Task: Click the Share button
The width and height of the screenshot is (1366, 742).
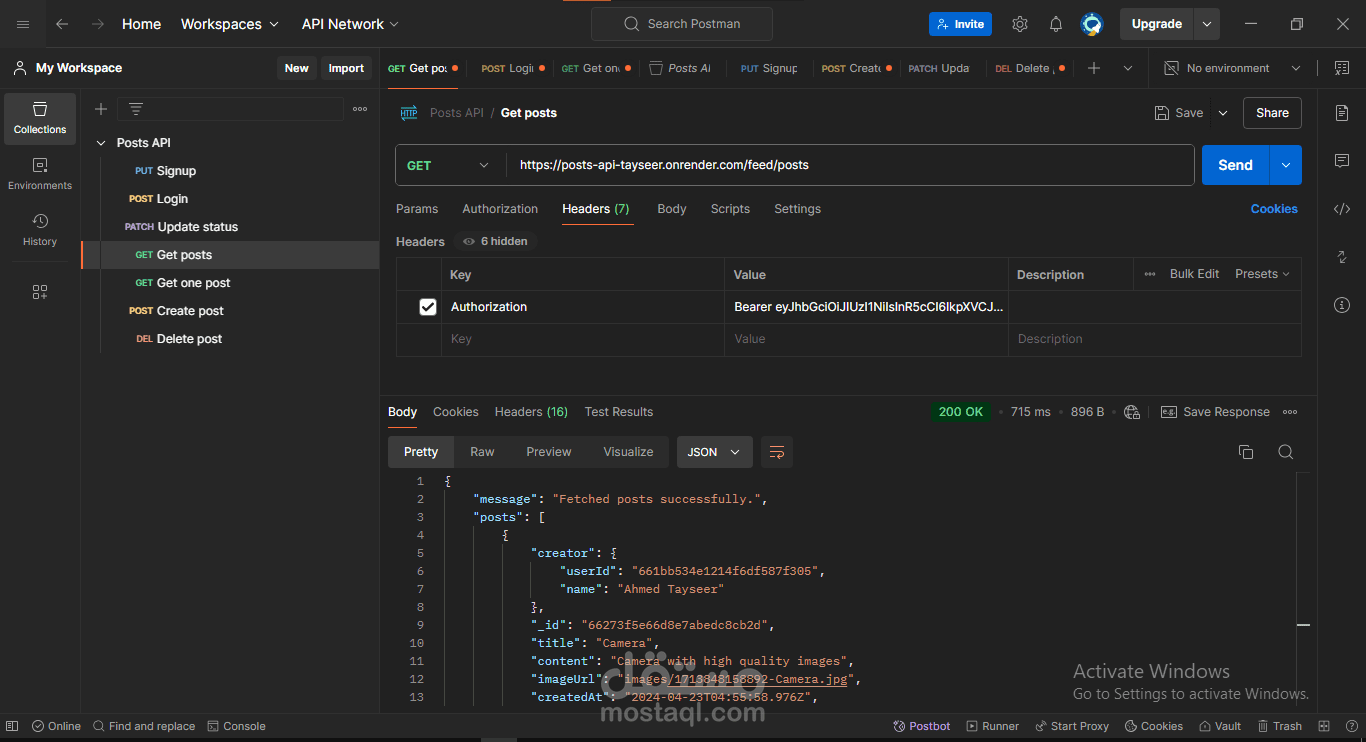Action: tap(1272, 113)
